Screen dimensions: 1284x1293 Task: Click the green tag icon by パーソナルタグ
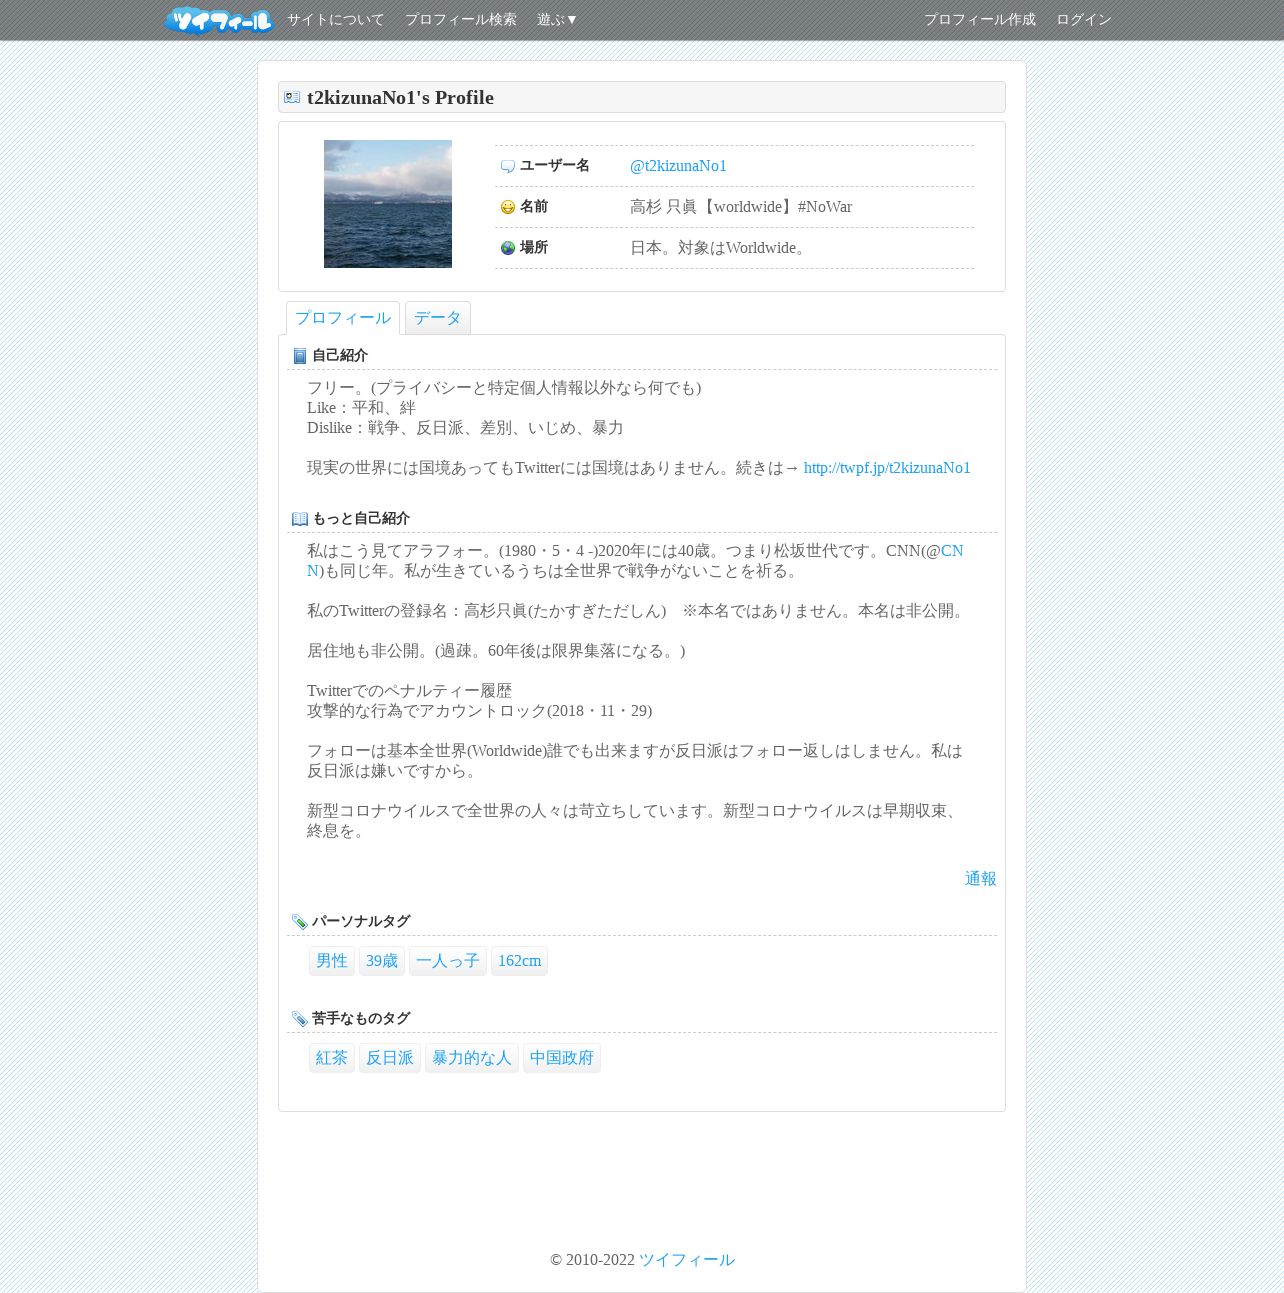[x=300, y=922]
